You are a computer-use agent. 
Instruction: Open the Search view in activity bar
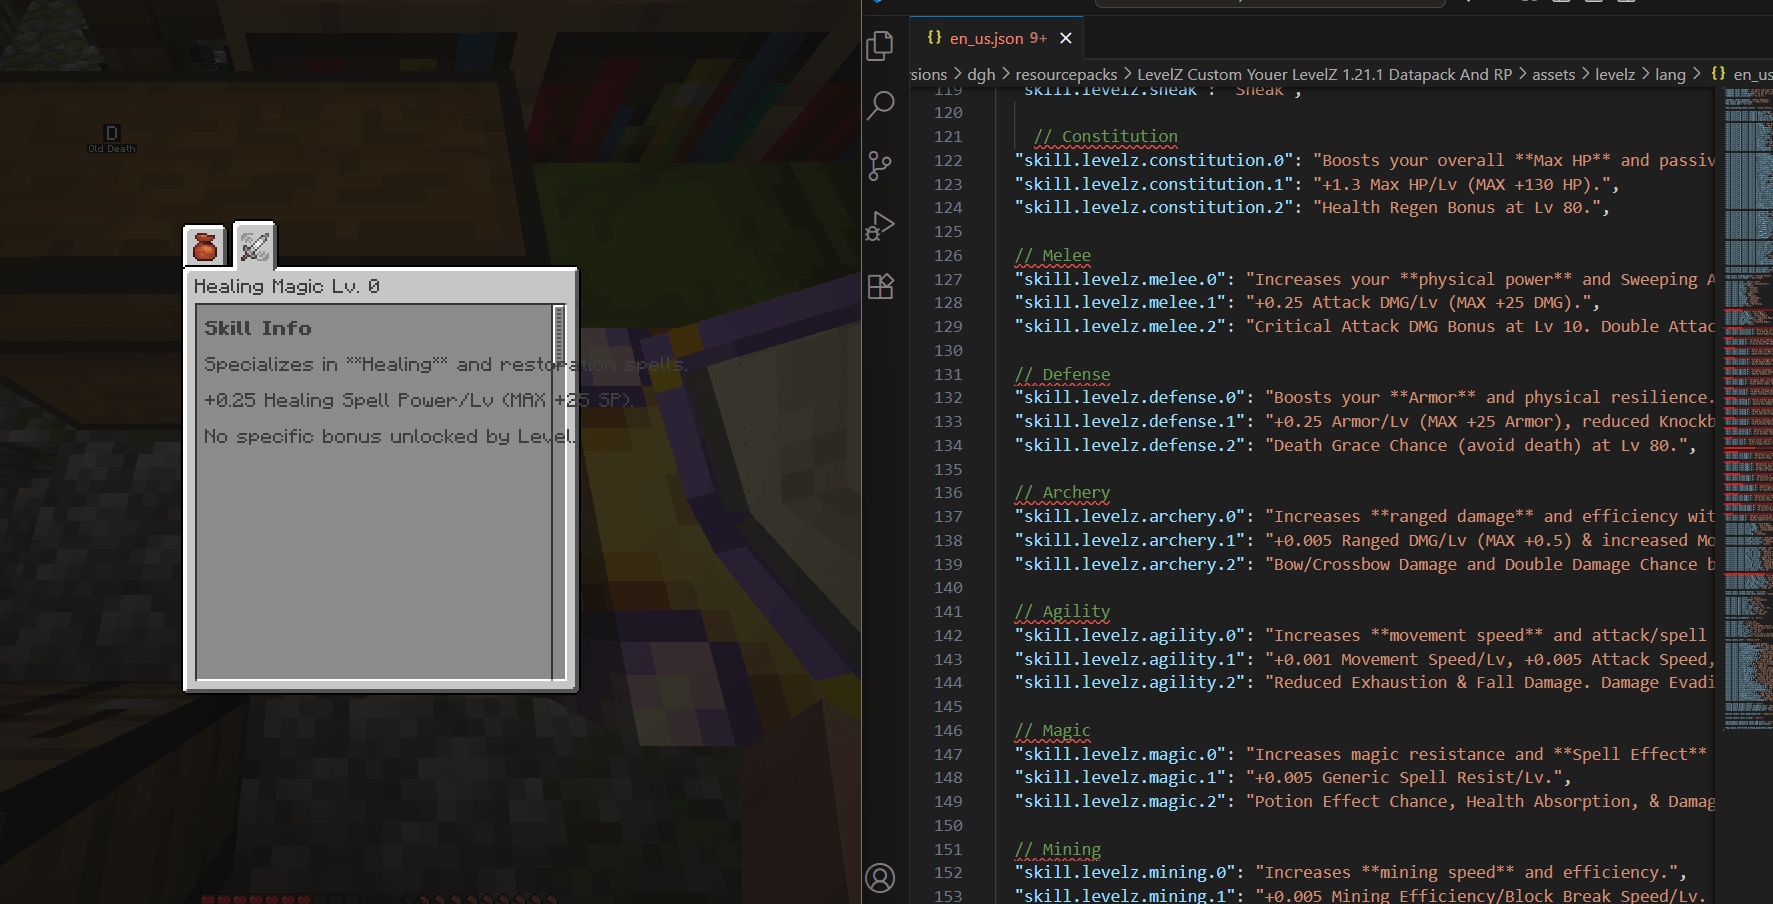880,105
